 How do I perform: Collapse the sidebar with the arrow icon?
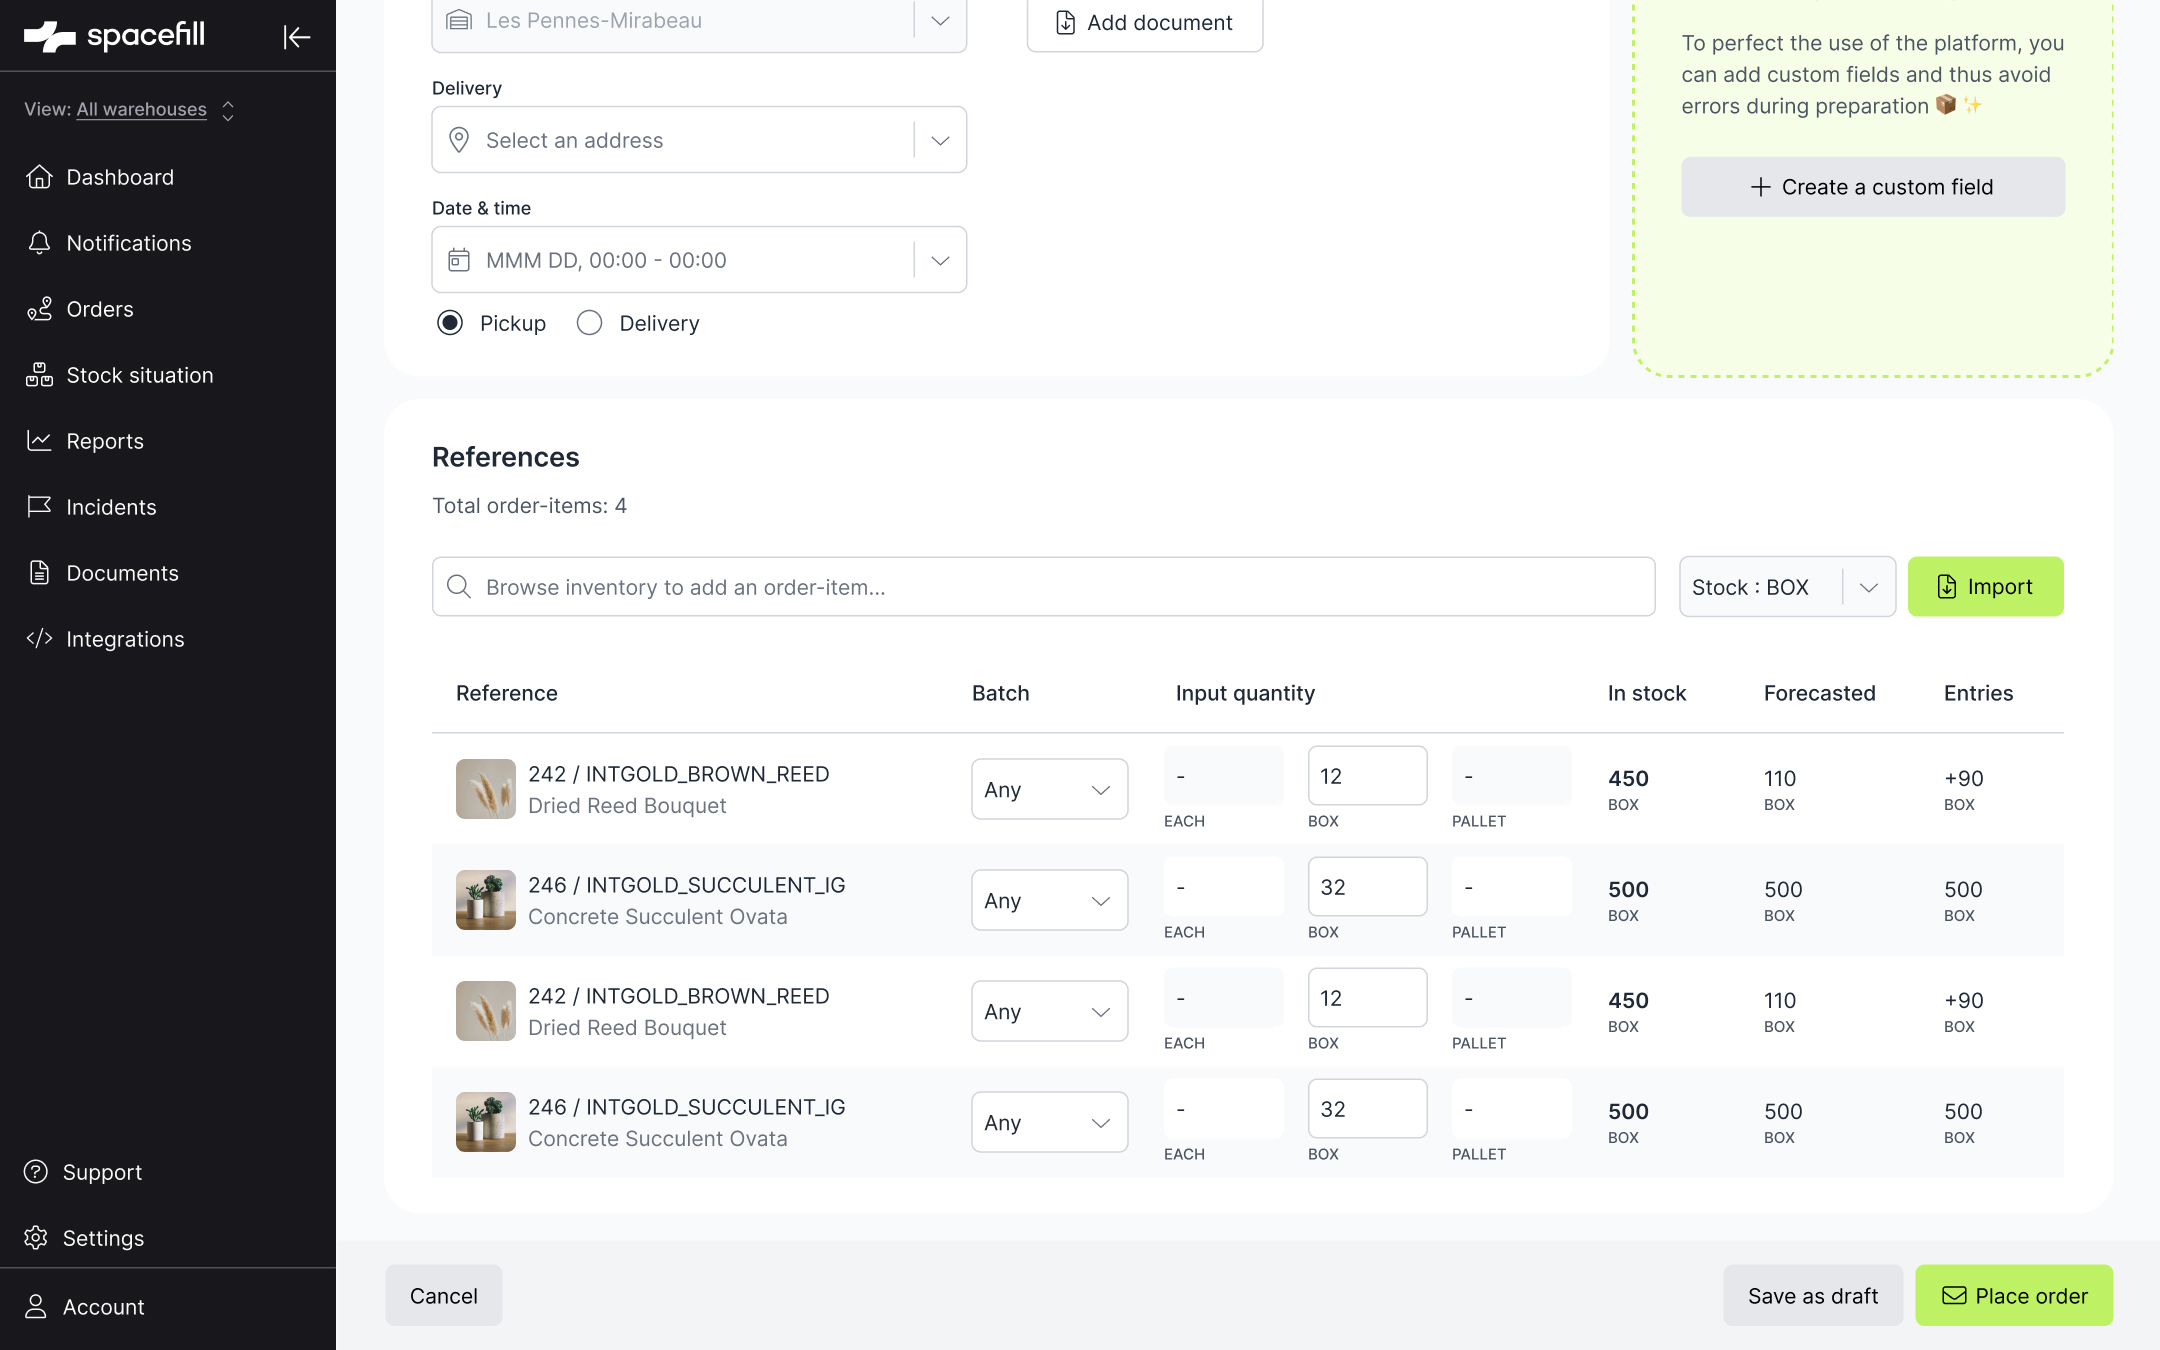tap(297, 37)
